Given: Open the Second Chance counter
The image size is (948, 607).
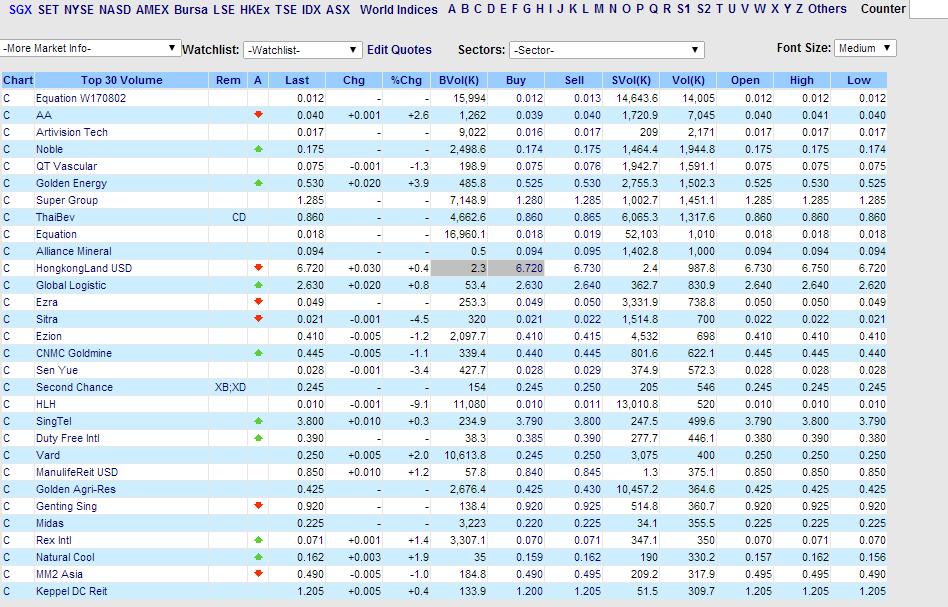Looking at the screenshot, I should pyautogui.click(x=74, y=387).
